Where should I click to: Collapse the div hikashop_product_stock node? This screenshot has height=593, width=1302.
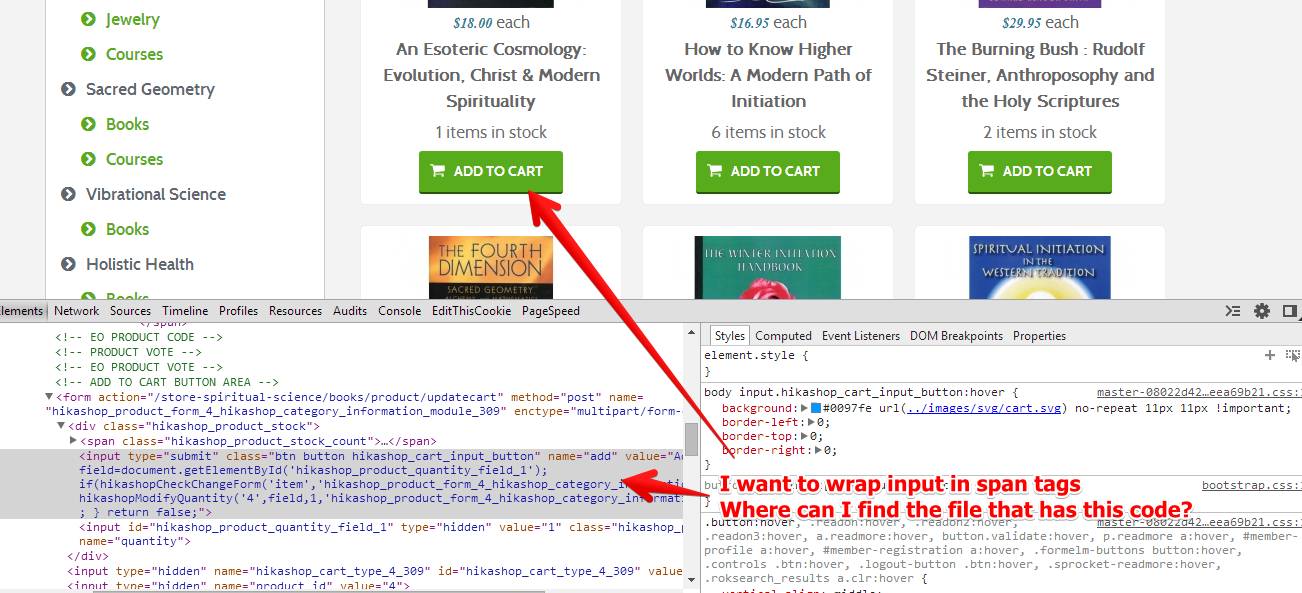pos(61,426)
